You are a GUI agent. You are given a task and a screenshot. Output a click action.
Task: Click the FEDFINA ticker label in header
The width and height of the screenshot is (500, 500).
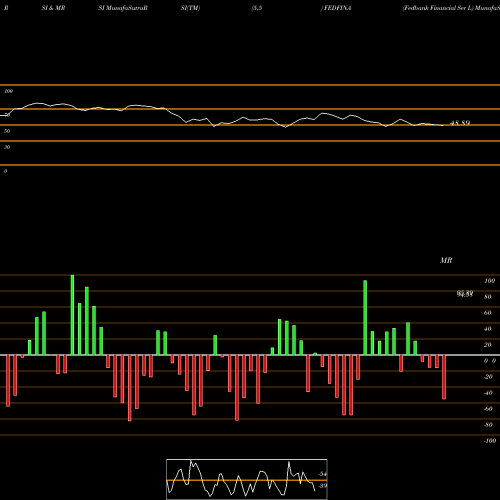click(337, 8)
